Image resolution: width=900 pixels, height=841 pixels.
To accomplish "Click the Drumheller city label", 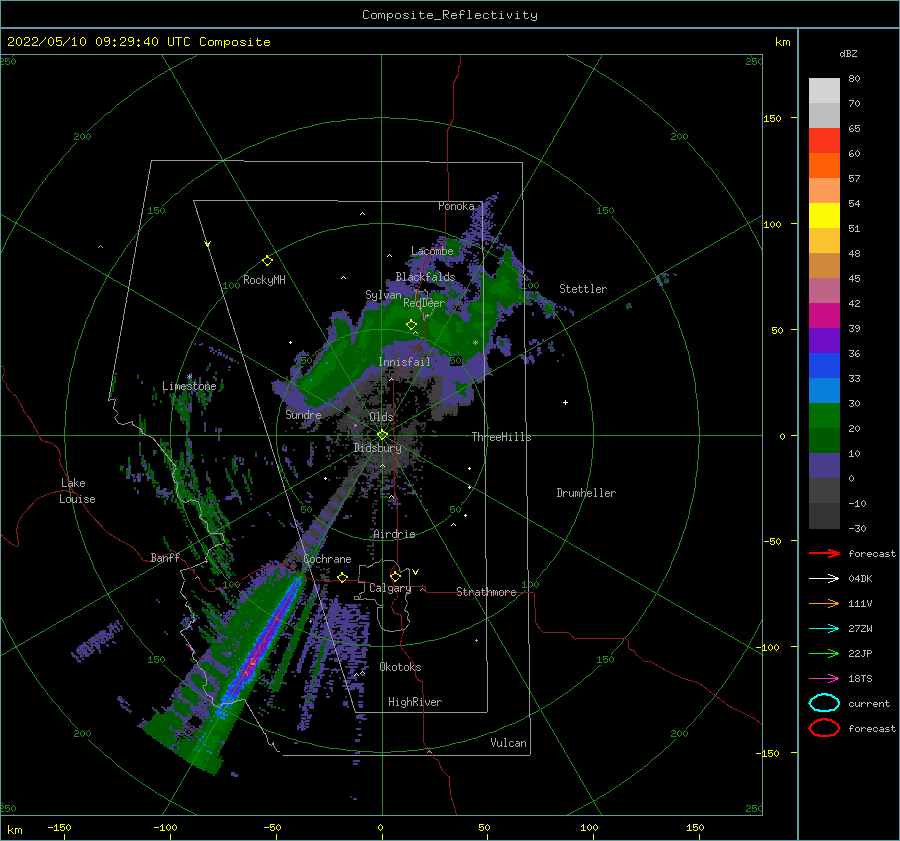I will click(x=586, y=493).
